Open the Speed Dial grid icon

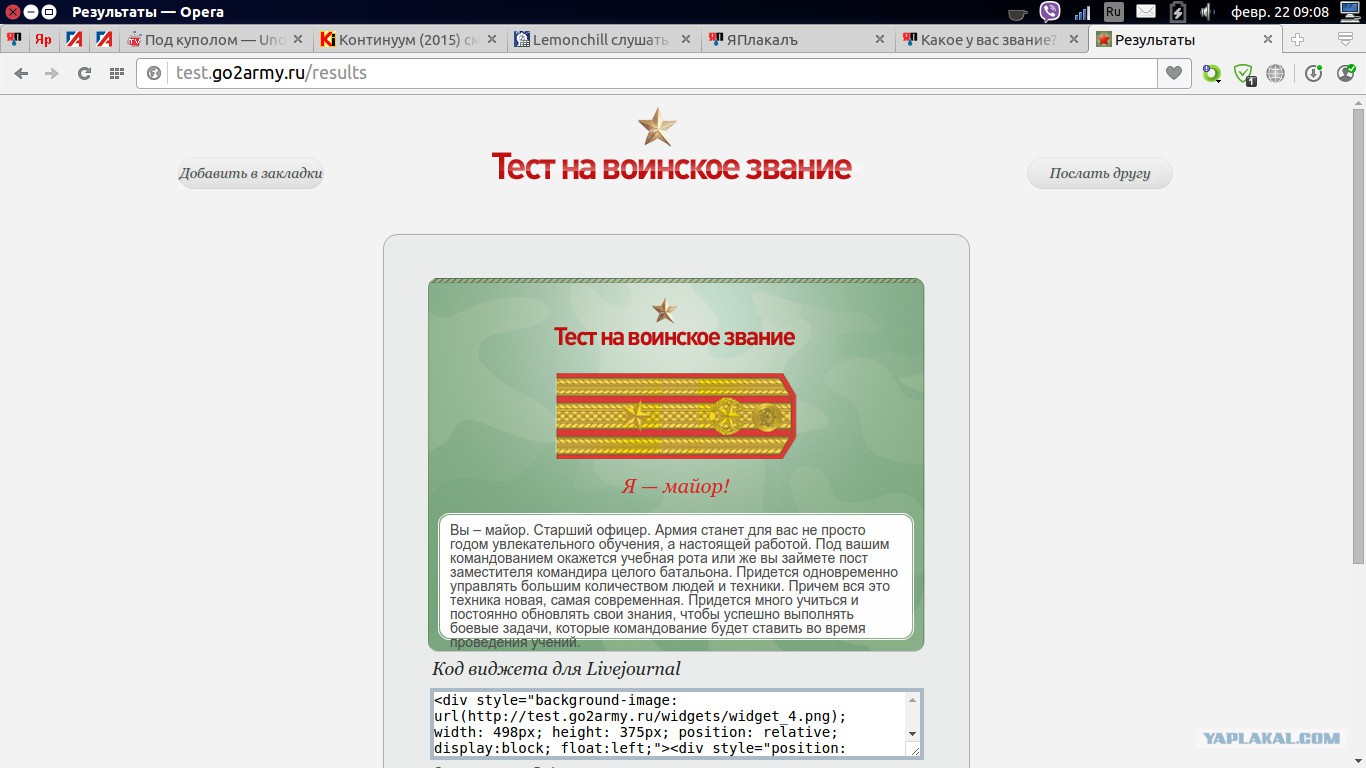(x=116, y=73)
